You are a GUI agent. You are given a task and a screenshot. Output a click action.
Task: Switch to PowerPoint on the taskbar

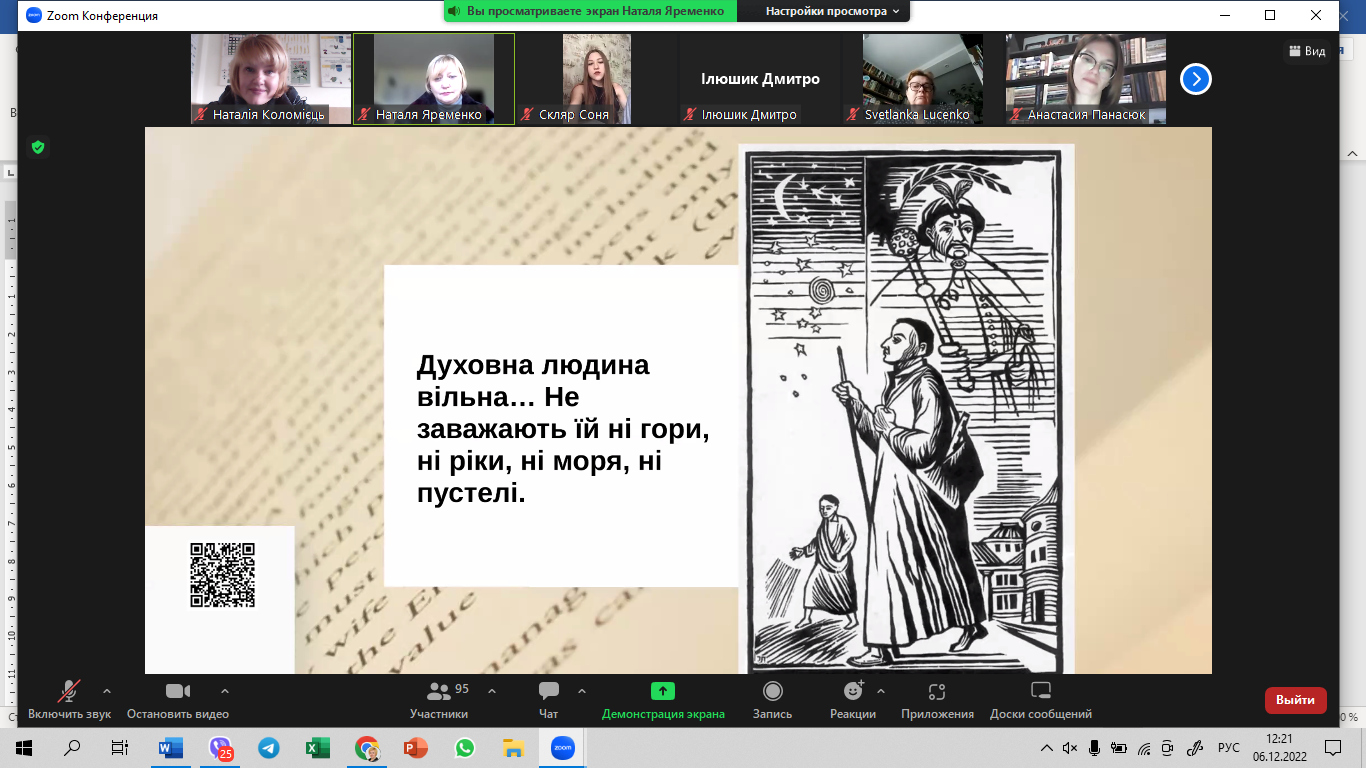click(x=415, y=748)
